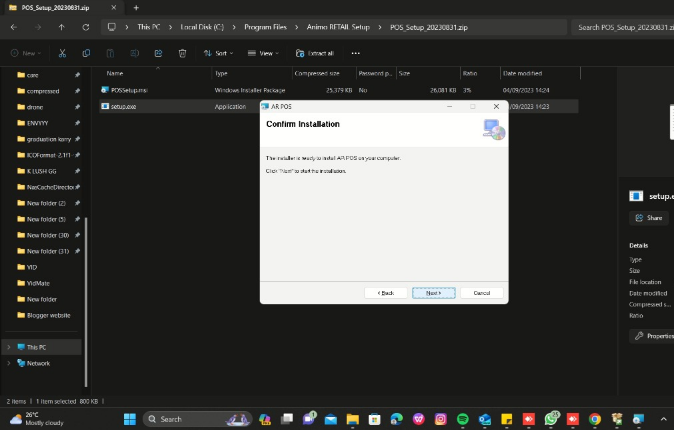
Task: Refresh the current folder view
Action: [x=83, y=27]
